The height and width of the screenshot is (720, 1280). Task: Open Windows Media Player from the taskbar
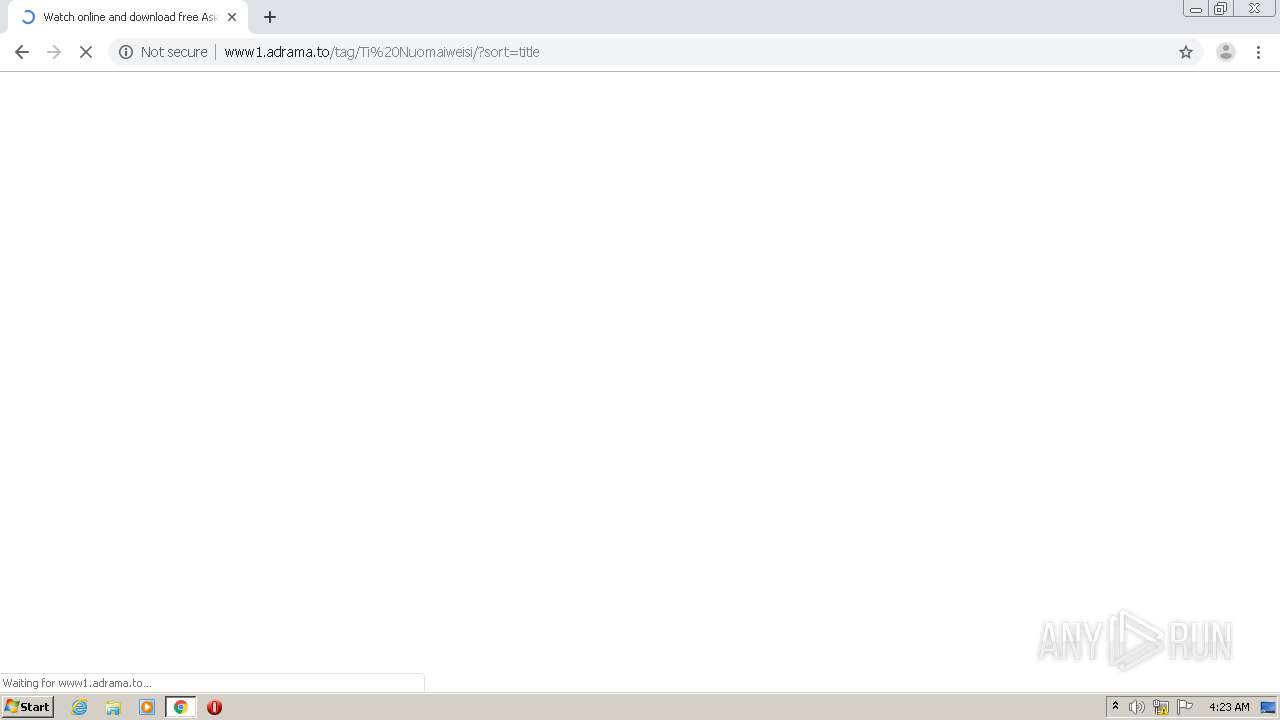pyautogui.click(x=147, y=707)
